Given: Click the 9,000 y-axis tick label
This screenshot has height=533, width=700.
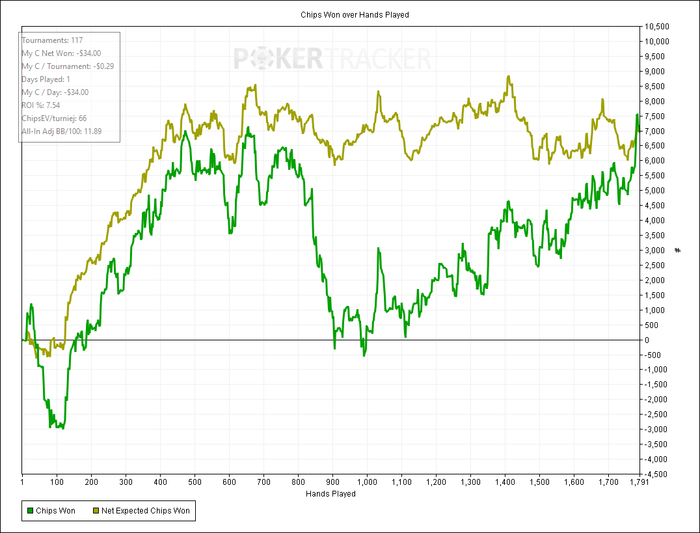Looking at the screenshot, I should 655,71.
